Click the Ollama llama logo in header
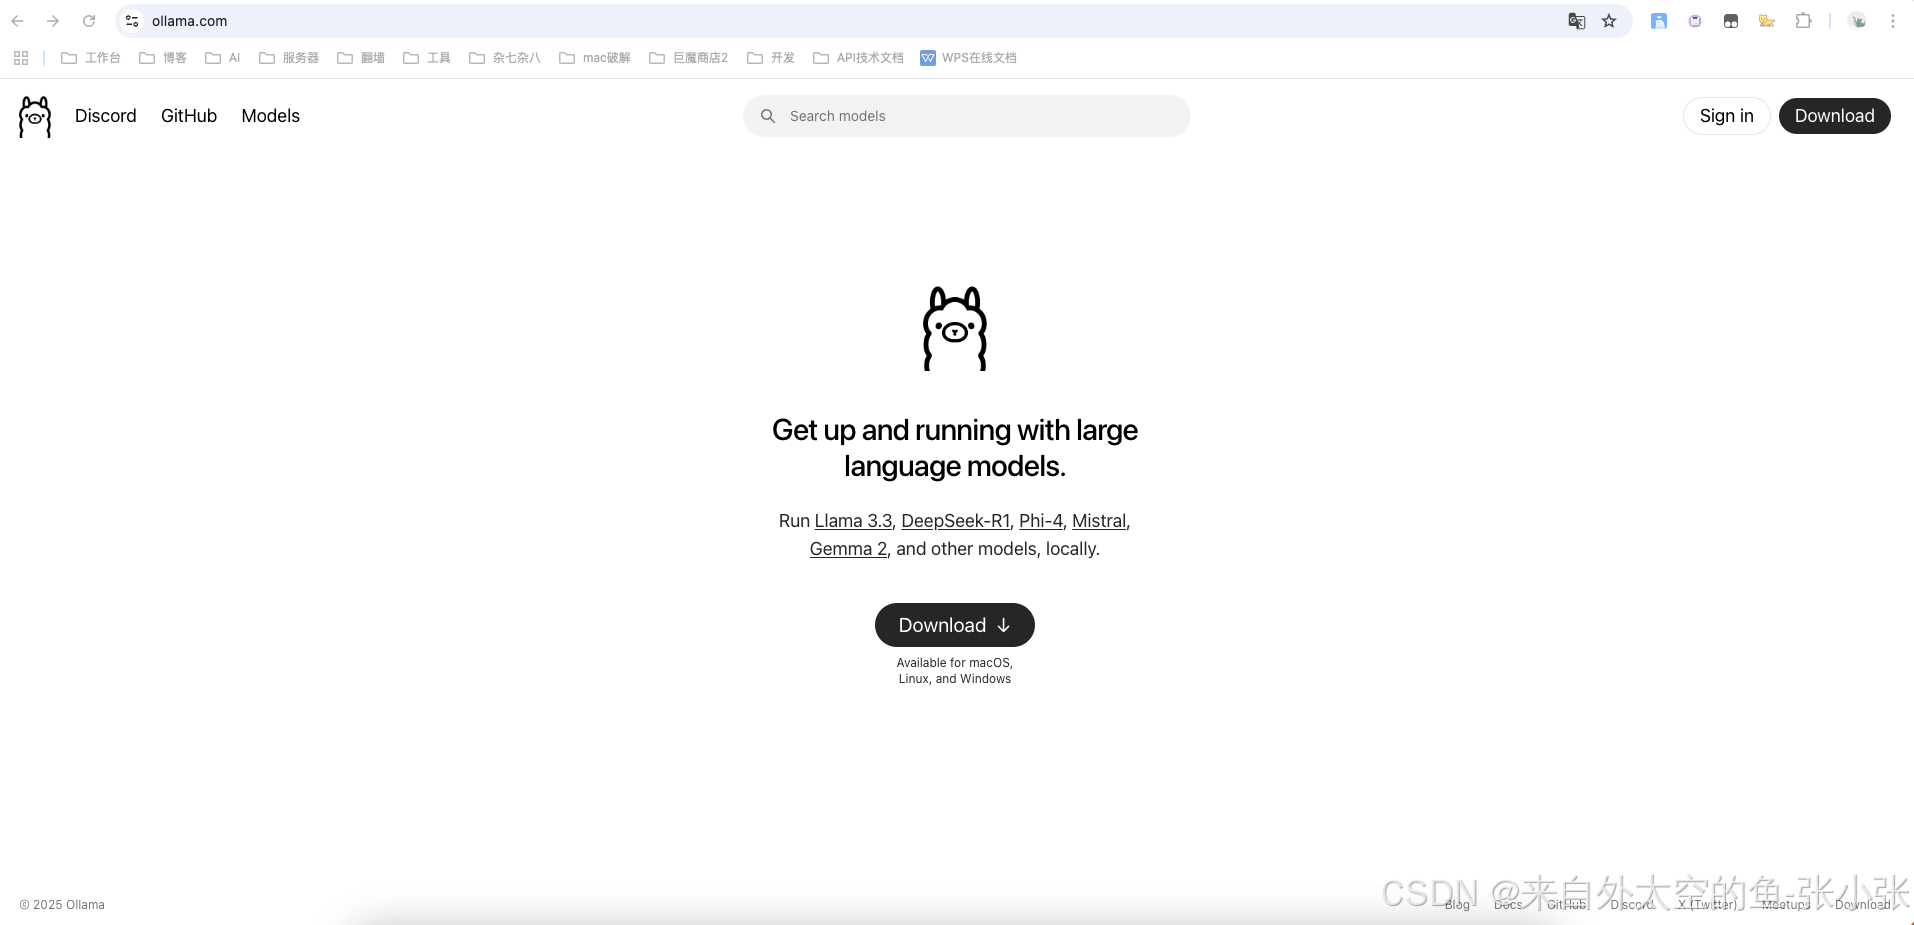This screenshot has height=925, width=1914. pos(35,117)
